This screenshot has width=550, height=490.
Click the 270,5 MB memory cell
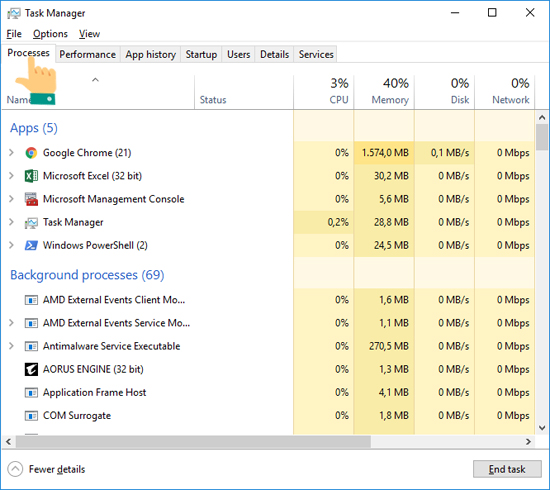coord(384,346)
